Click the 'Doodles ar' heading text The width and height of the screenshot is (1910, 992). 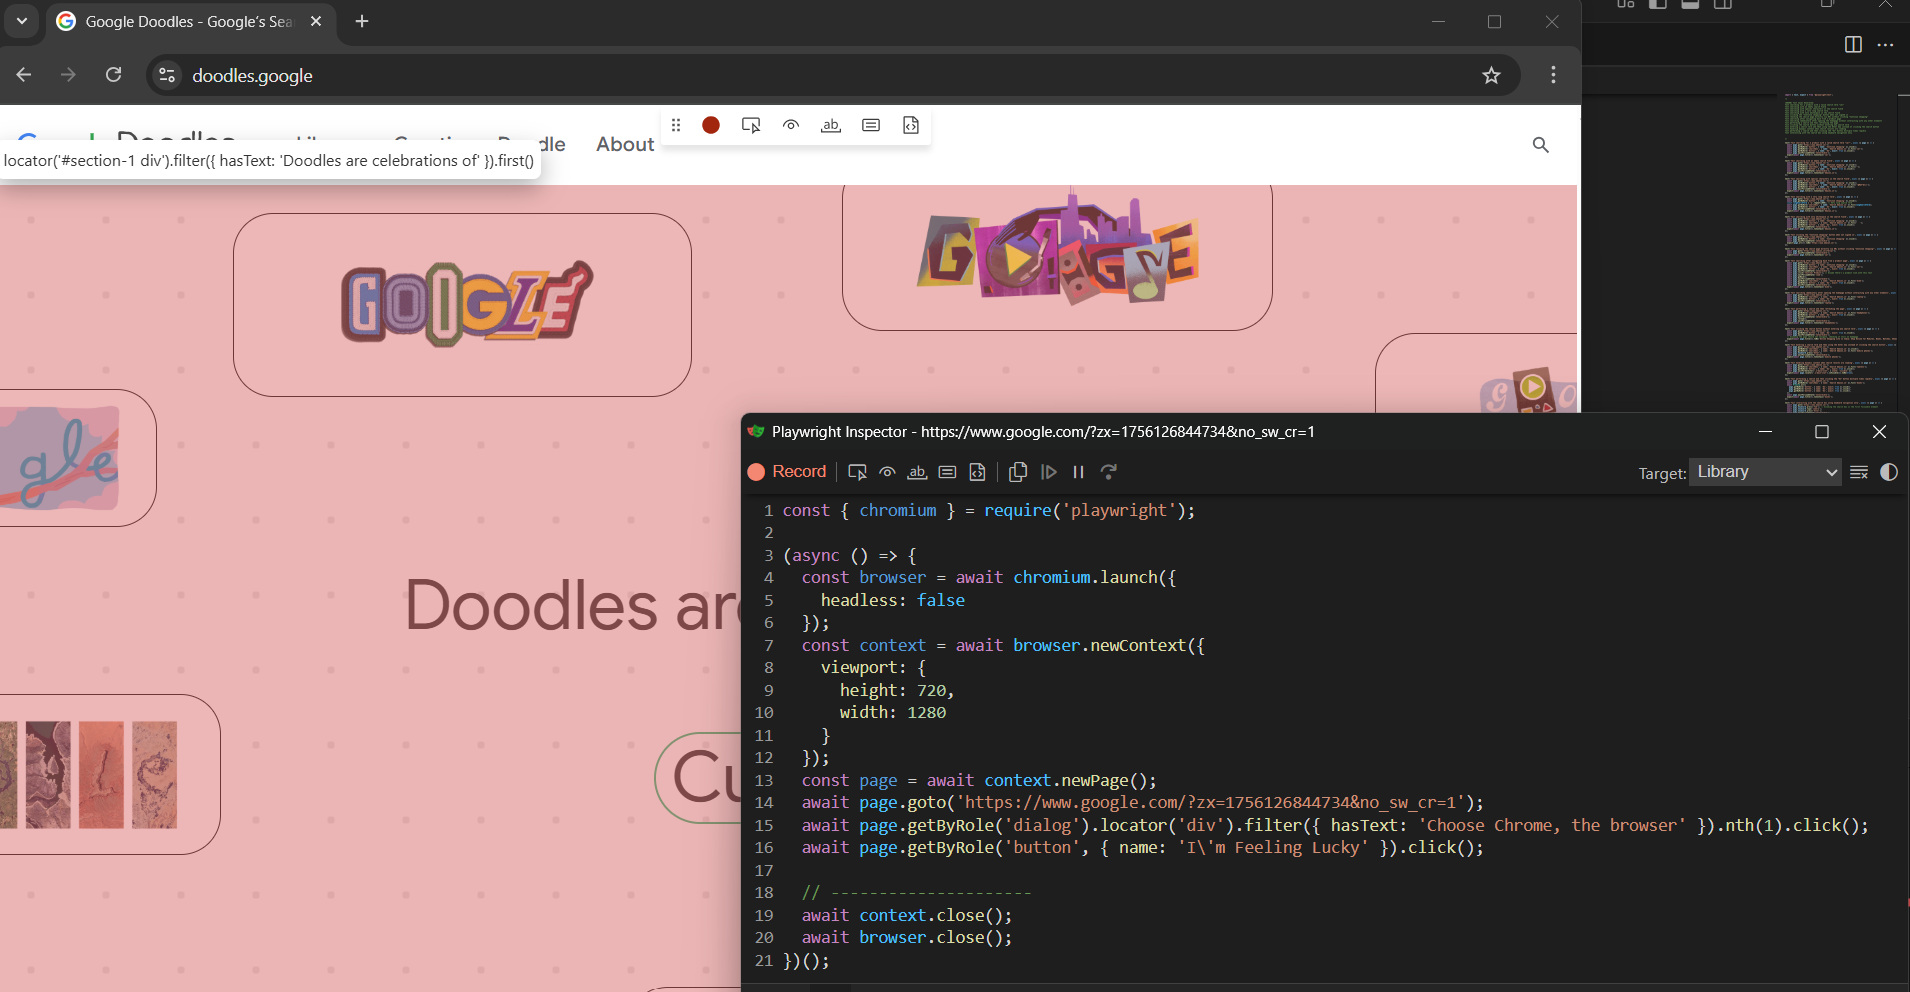(573, 605)
